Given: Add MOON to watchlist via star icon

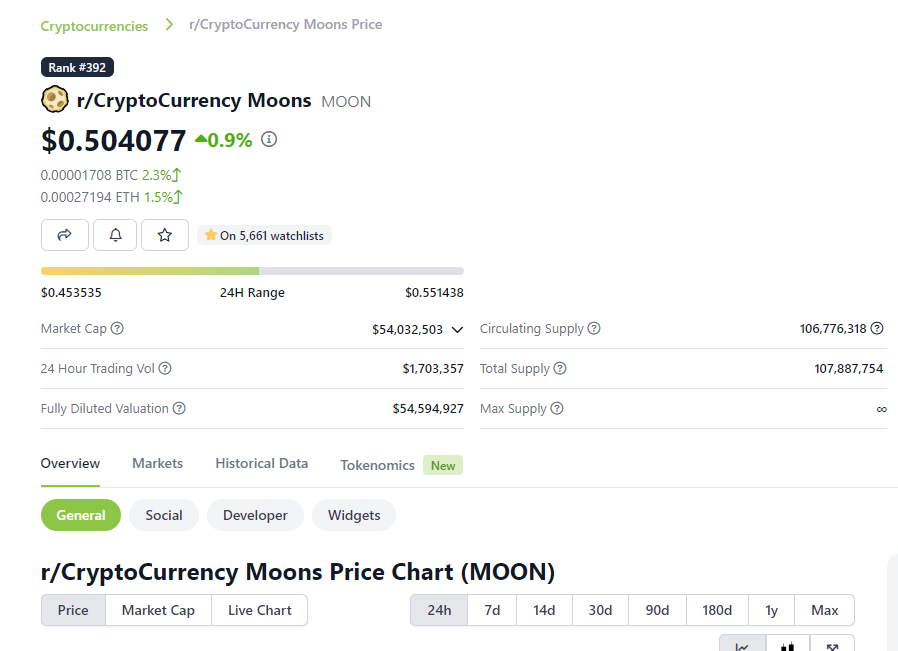Looking at the screenshot, I should pyautogui.click(x=164, y=235).
